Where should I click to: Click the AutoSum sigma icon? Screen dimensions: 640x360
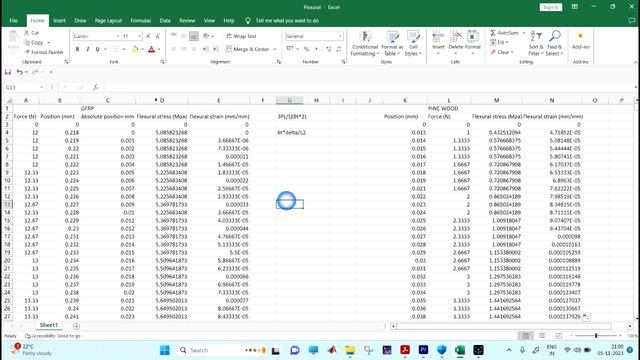pos(493,33)
